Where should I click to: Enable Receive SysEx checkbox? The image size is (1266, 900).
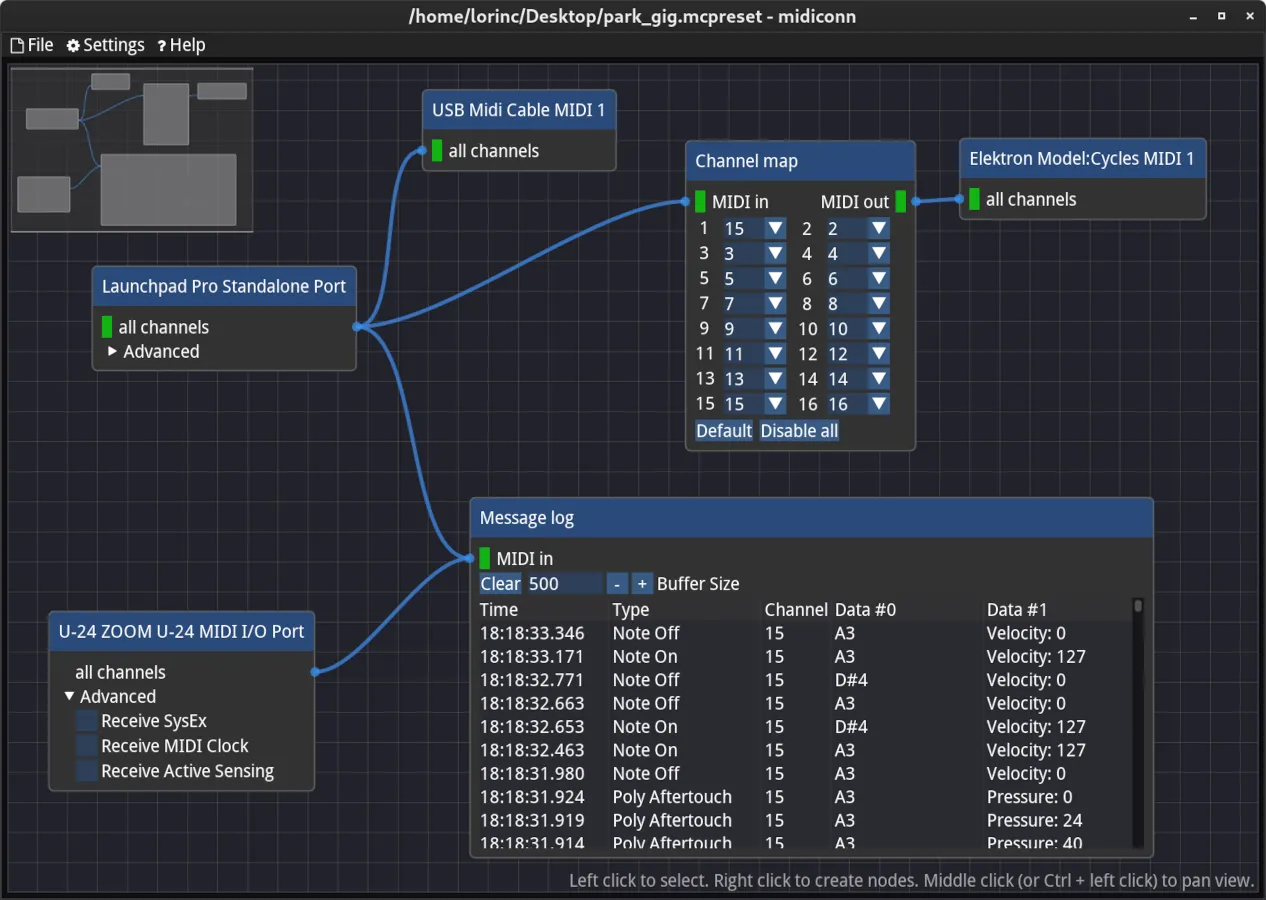point(87,721)
